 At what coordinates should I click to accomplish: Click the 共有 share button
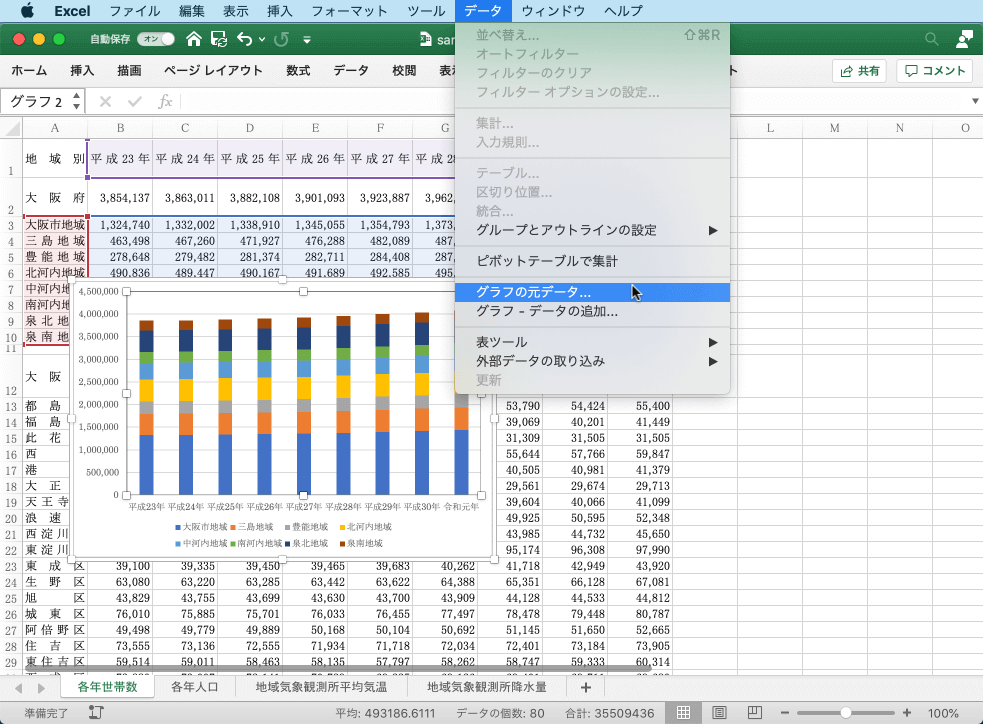[859, 71]
